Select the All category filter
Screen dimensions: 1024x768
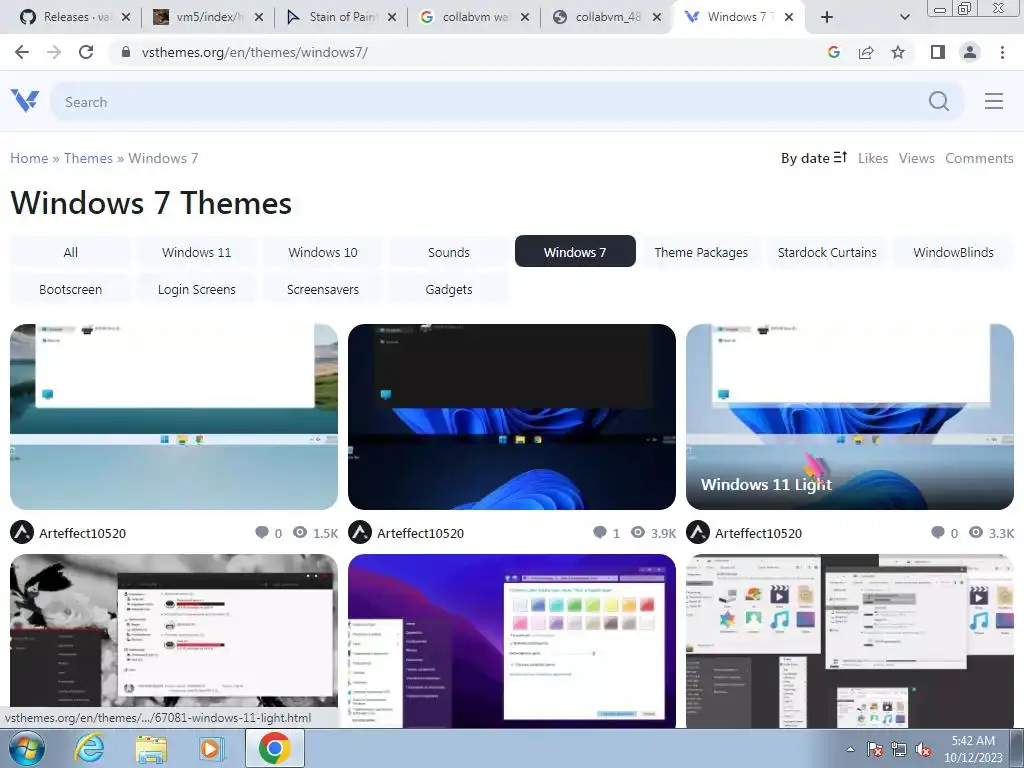tap(71, 252)
